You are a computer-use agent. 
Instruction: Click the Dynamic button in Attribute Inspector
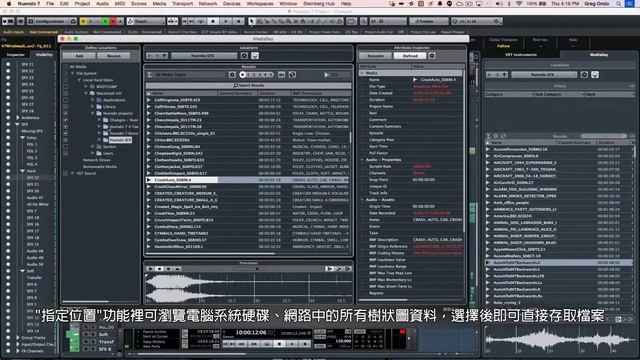point(375,56)
